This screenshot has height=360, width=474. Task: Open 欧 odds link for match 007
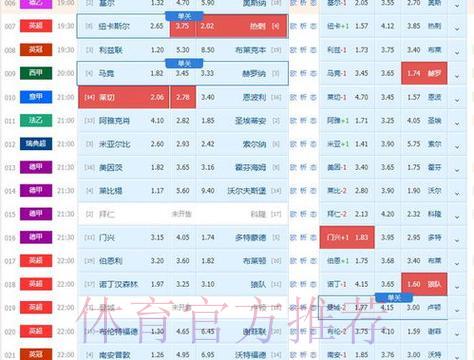point(293,26)
